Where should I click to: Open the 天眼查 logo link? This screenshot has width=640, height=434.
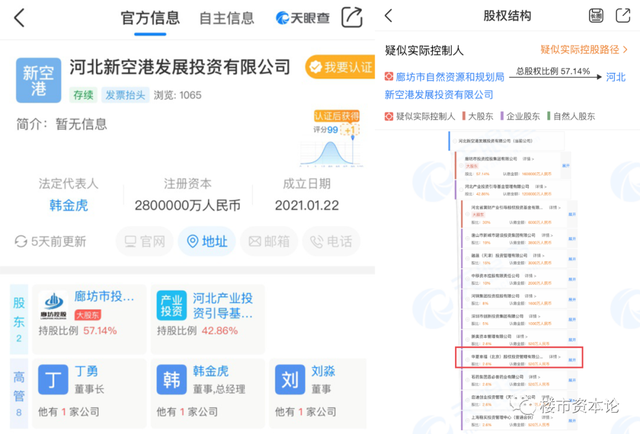[303, 18]
